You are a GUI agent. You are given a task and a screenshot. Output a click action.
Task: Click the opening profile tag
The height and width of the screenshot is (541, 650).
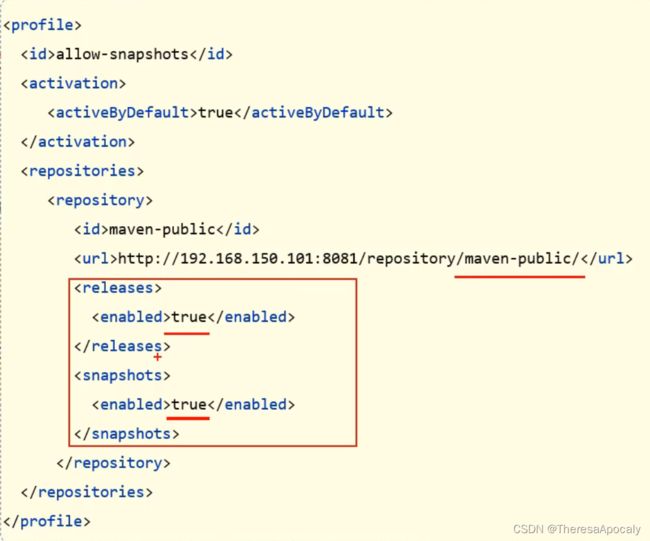click(42, 25)
